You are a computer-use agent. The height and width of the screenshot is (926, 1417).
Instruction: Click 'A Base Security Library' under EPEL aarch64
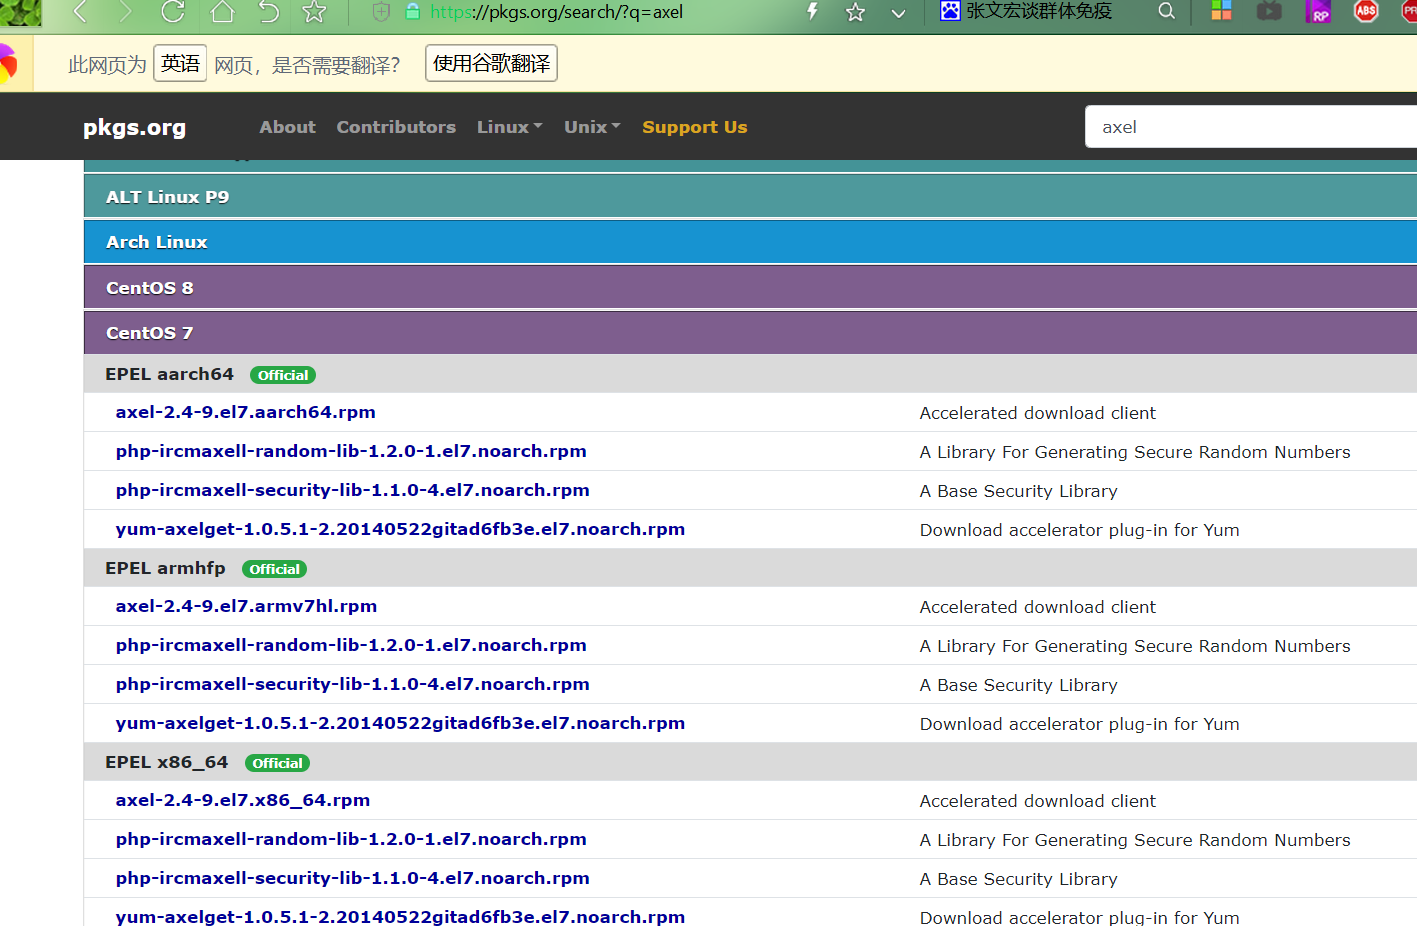coord(1018,491)
